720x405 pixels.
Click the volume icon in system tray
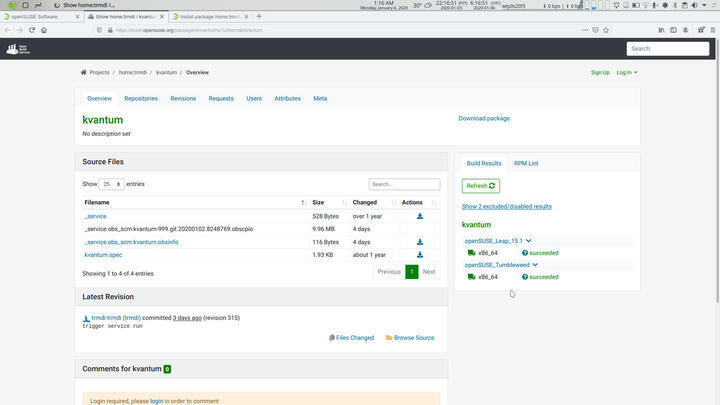coord(694,5)
